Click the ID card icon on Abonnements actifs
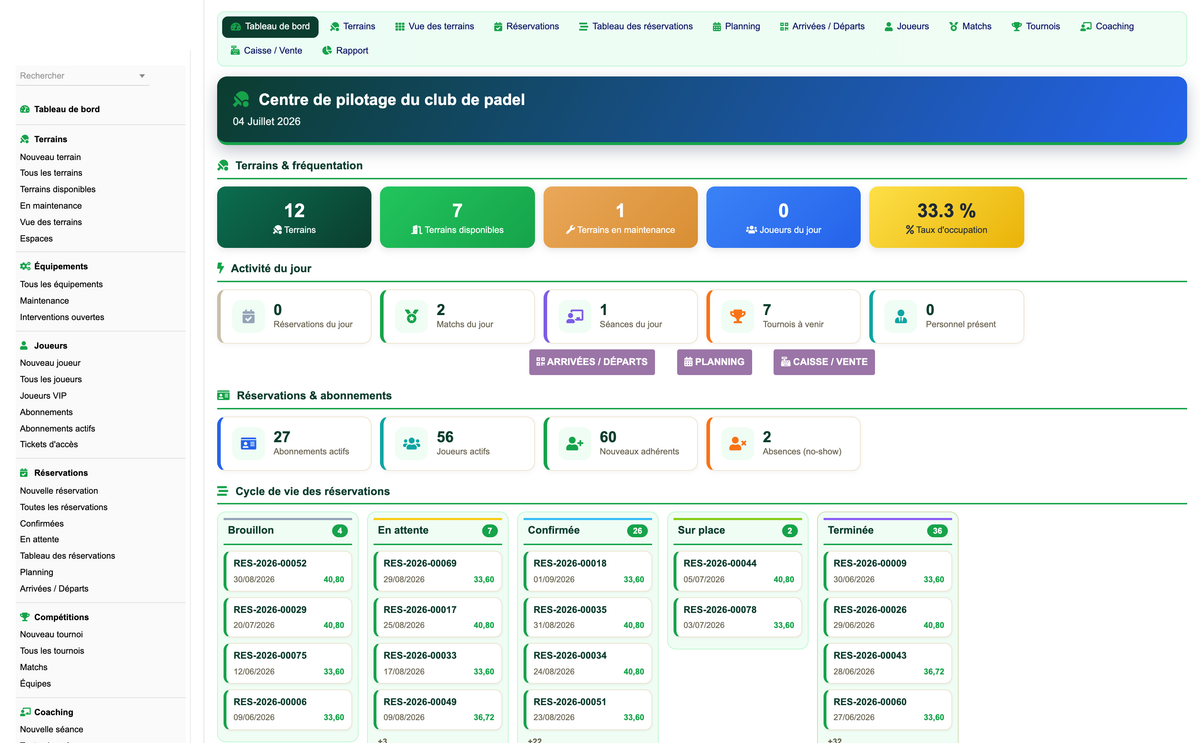 click(249, 444)
